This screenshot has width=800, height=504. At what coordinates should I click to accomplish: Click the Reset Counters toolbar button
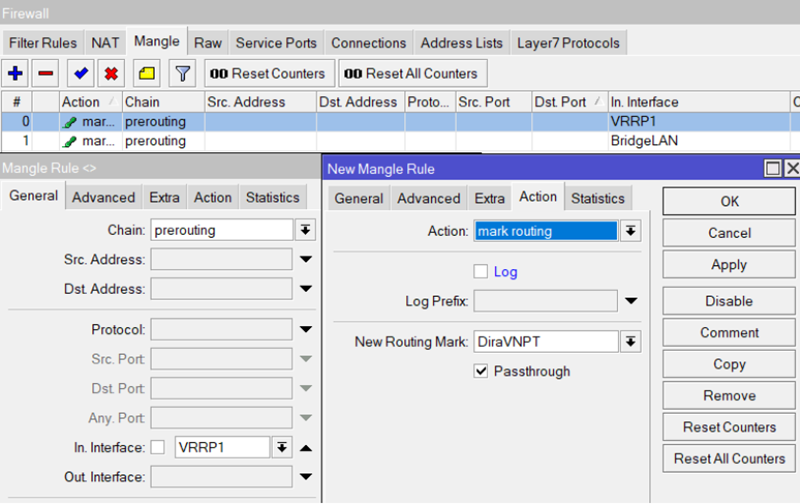(x=268, y=73)
